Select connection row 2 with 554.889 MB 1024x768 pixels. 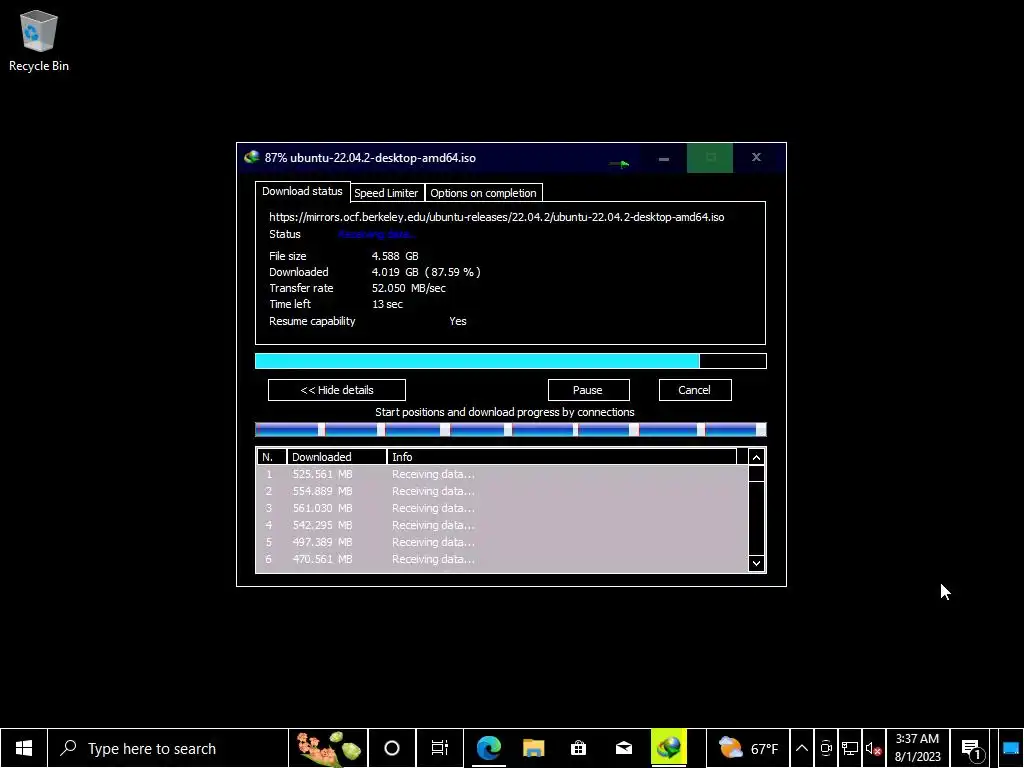[502, 491]
